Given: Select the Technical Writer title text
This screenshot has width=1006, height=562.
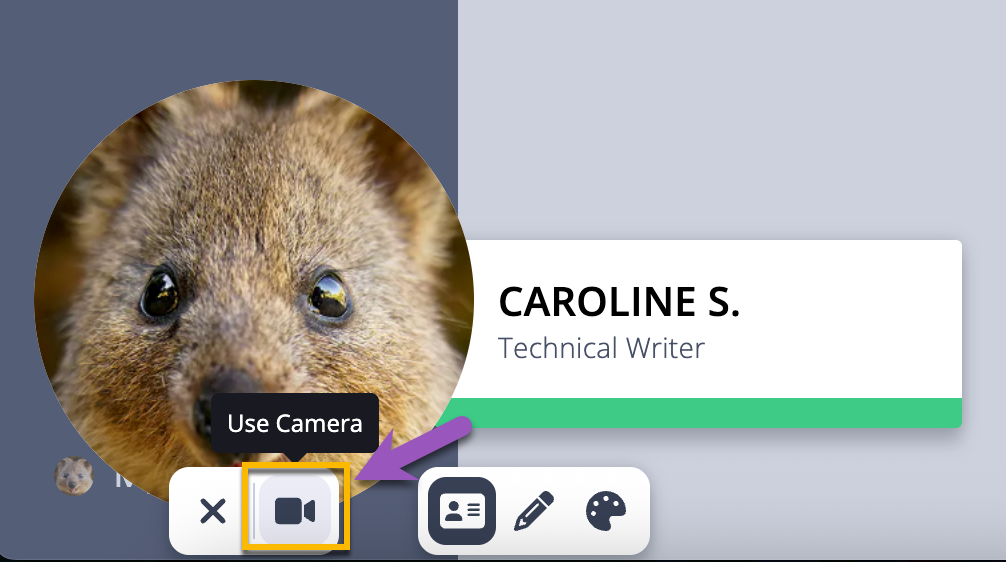Looking at the screenshot, I should click(x=601, y=348).
